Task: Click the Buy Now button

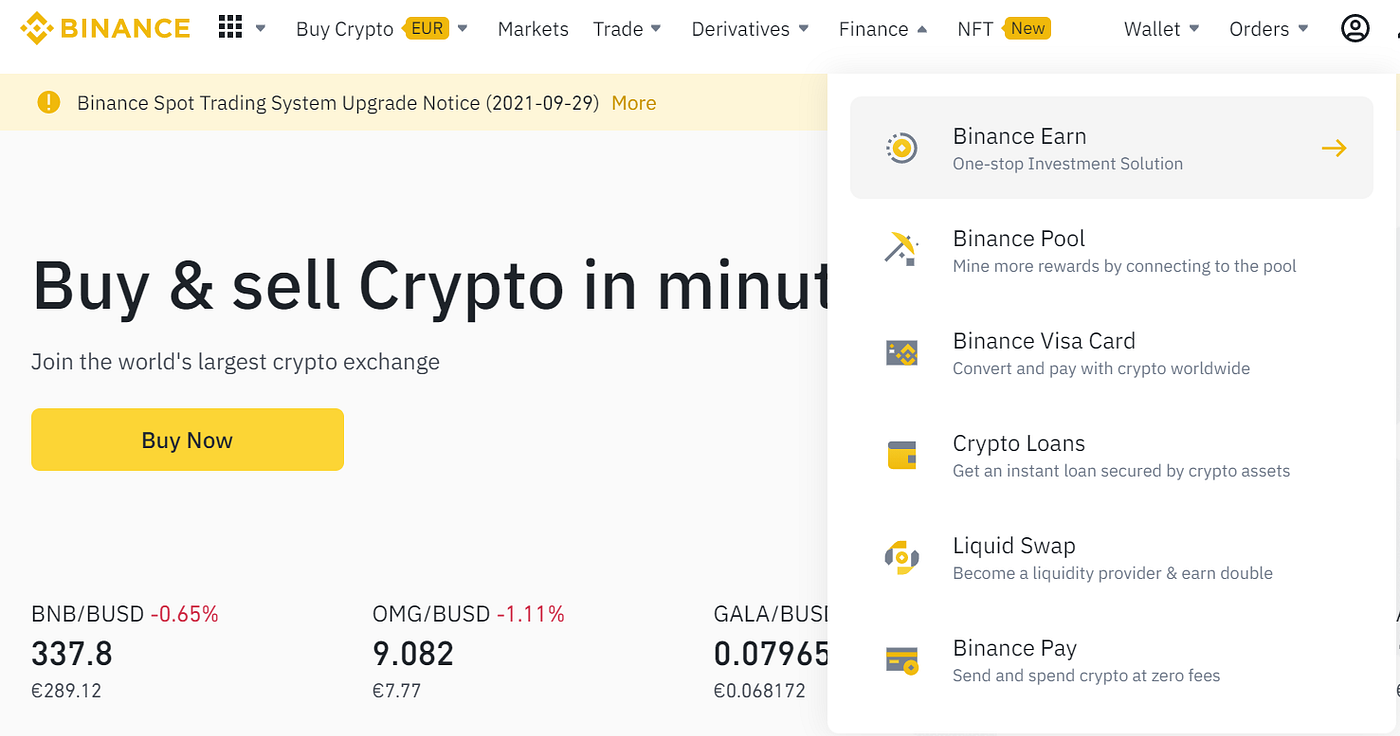Action: tap(187, 439)
